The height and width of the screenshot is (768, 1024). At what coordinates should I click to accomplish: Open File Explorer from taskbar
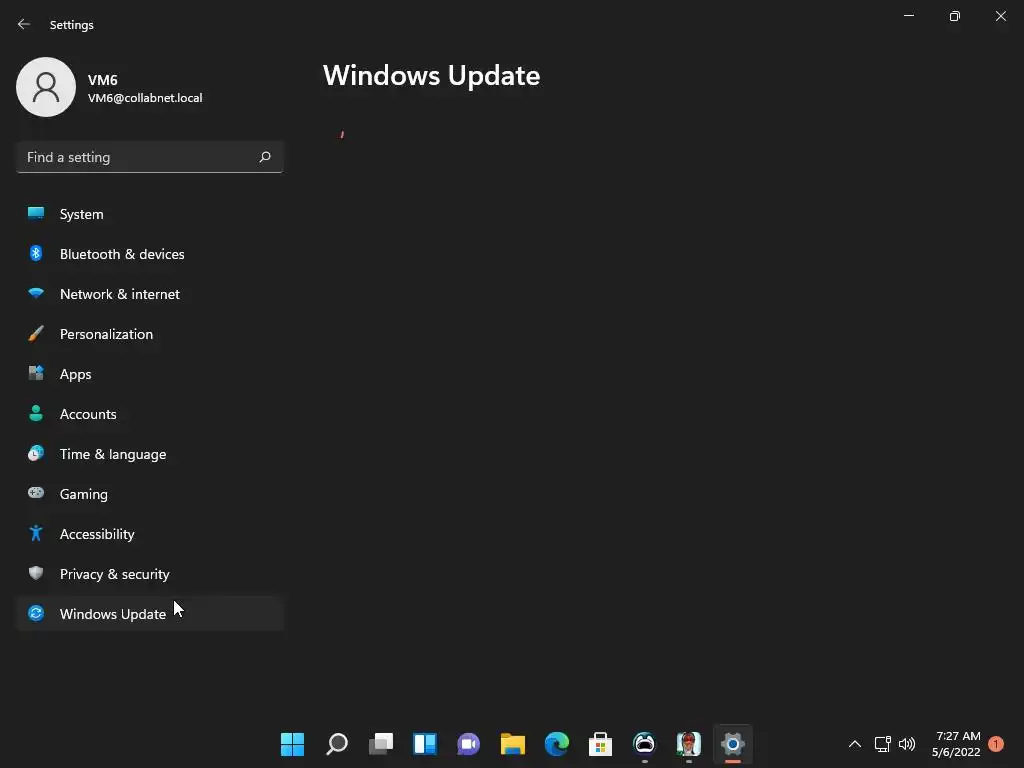[x=513, y=744]
